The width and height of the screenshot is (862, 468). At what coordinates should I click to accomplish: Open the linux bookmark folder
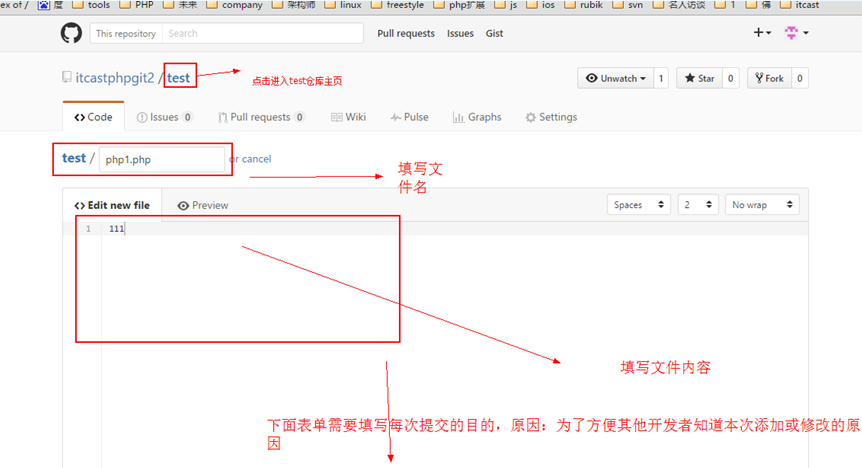pyautogui.click(x=343, y=5)
